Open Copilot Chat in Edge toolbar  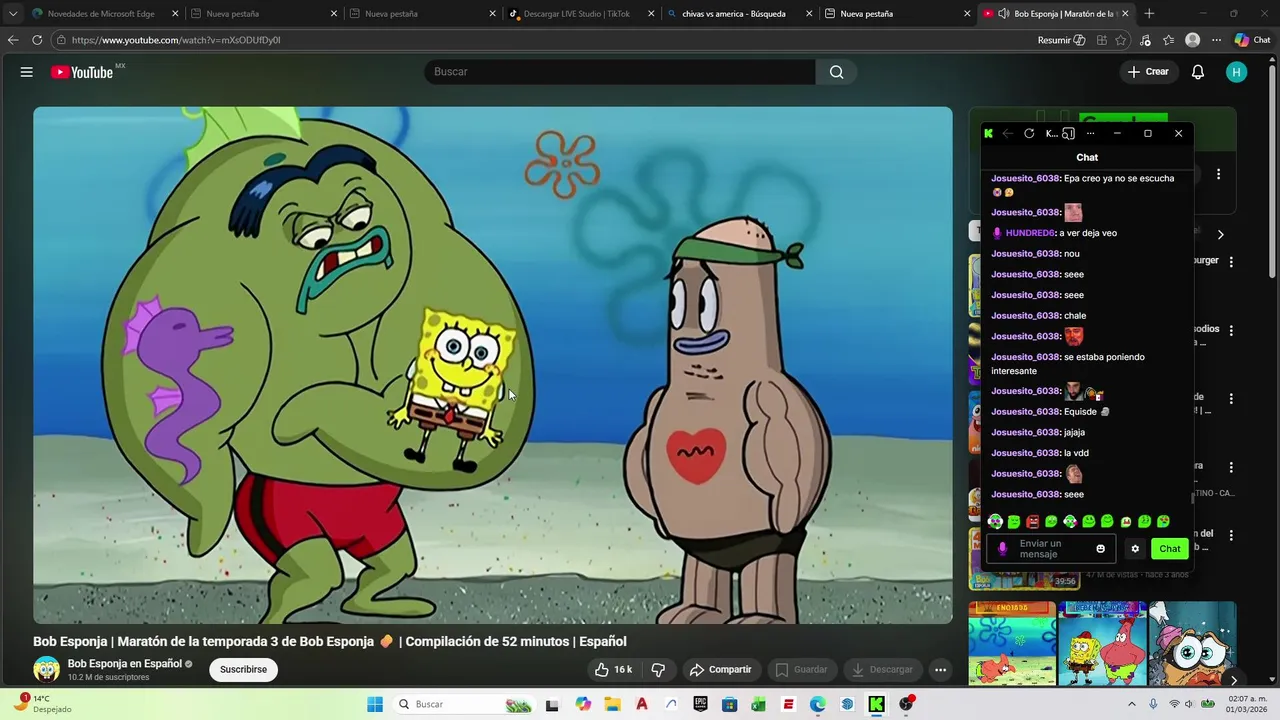1252,40
